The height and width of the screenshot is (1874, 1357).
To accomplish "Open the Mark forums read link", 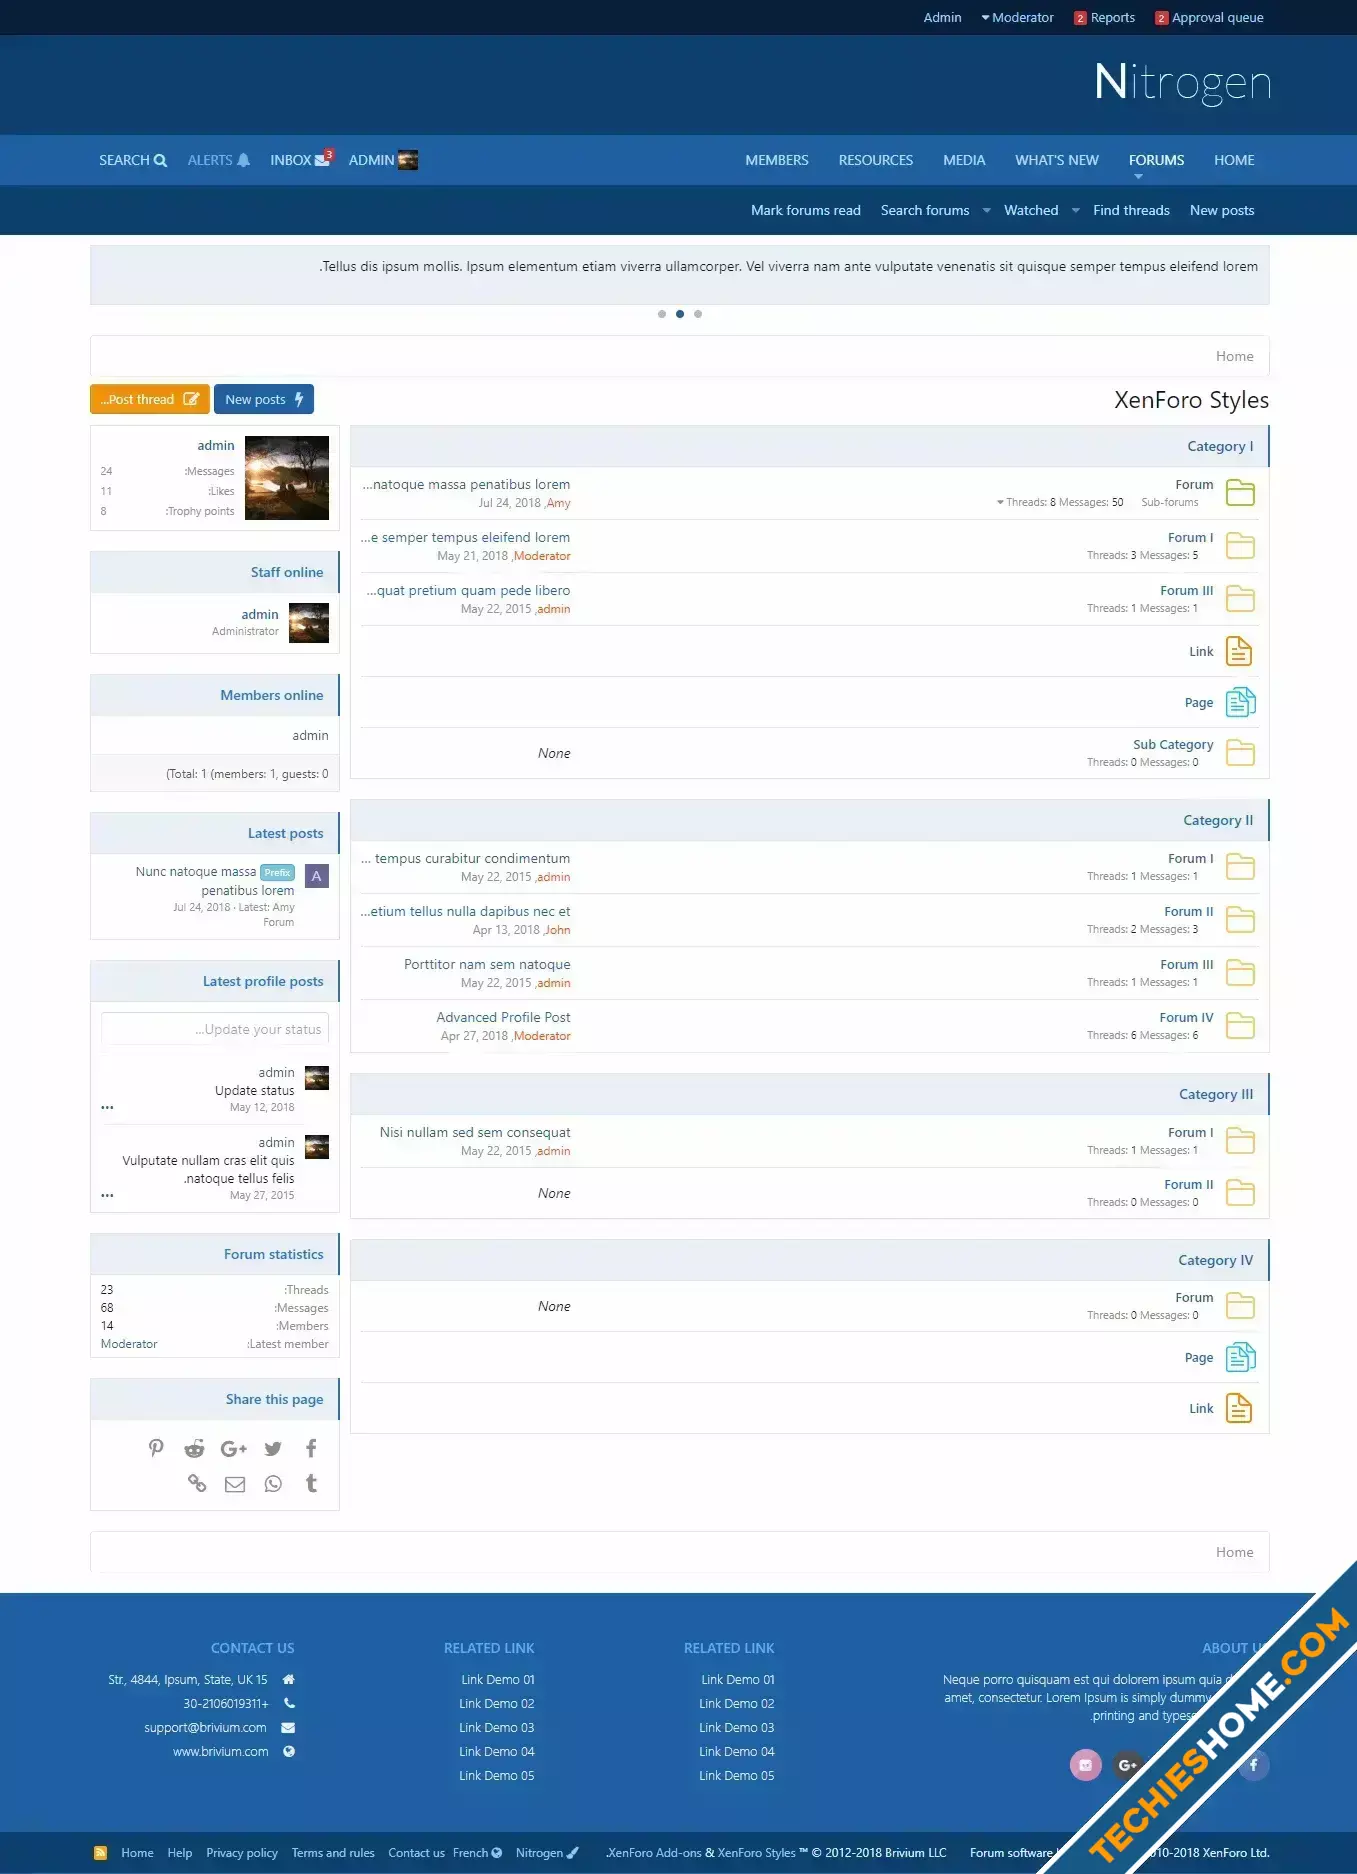I will [x=805, y=210].
